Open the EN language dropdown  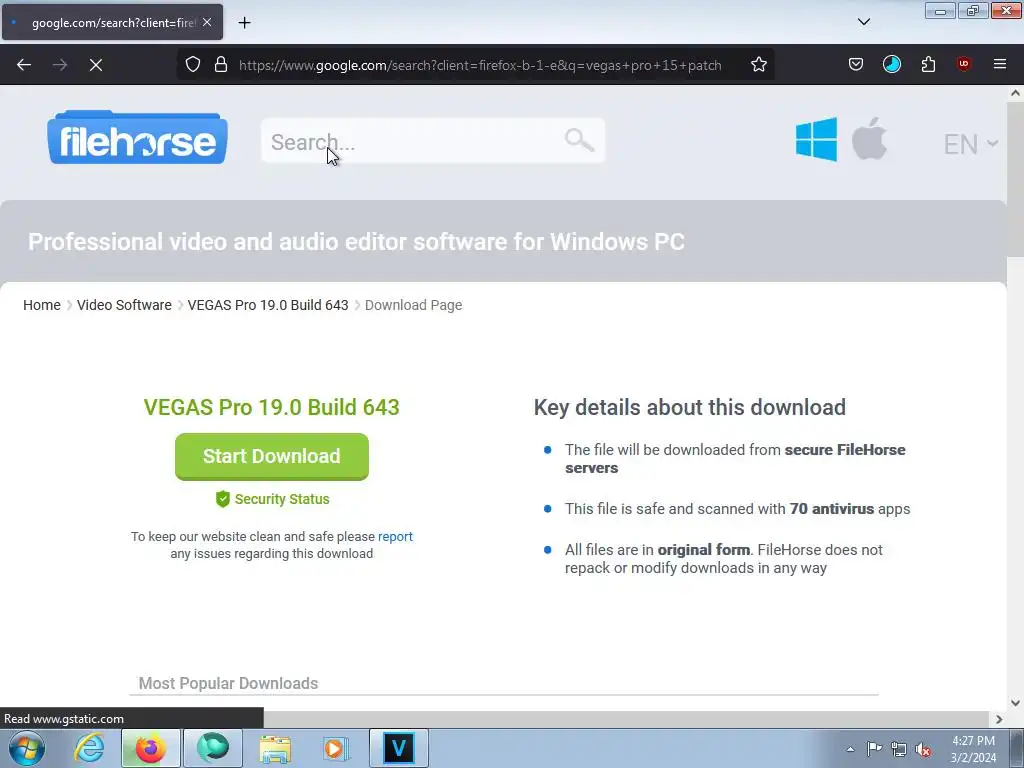[970, 144]
